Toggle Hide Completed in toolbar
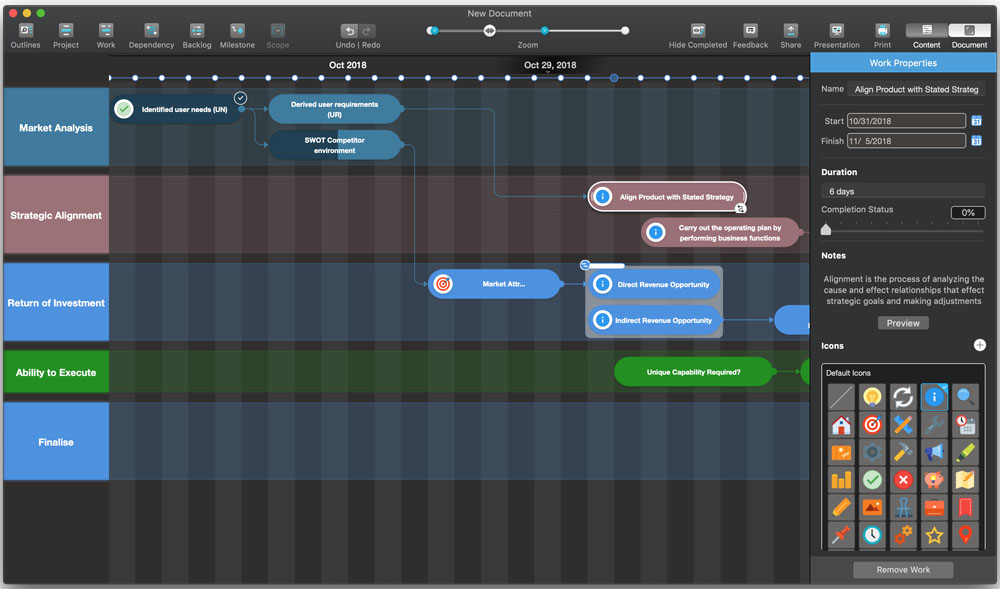1000x589 pixels. (698, 31)
